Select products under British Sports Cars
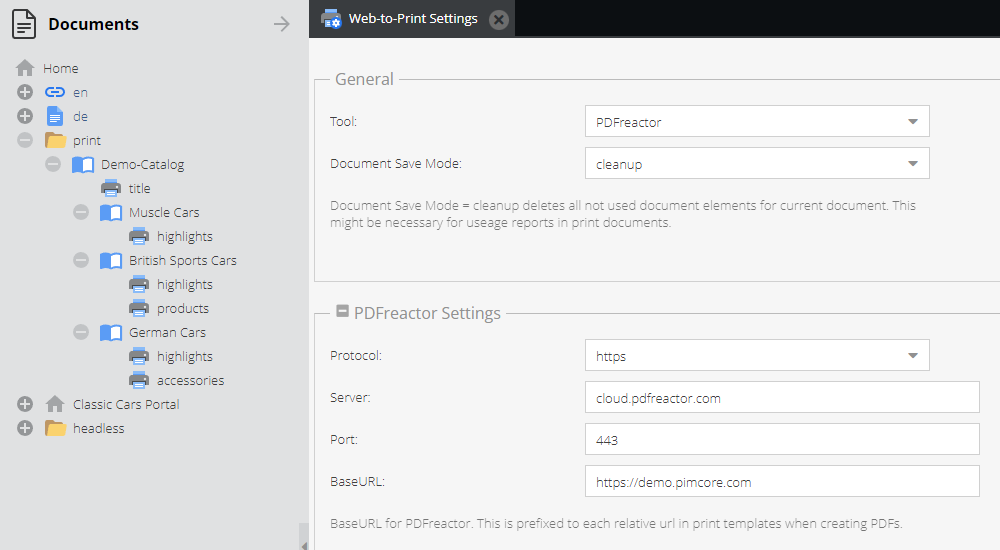Screen dimensions: 1000x550 point(182,308)
